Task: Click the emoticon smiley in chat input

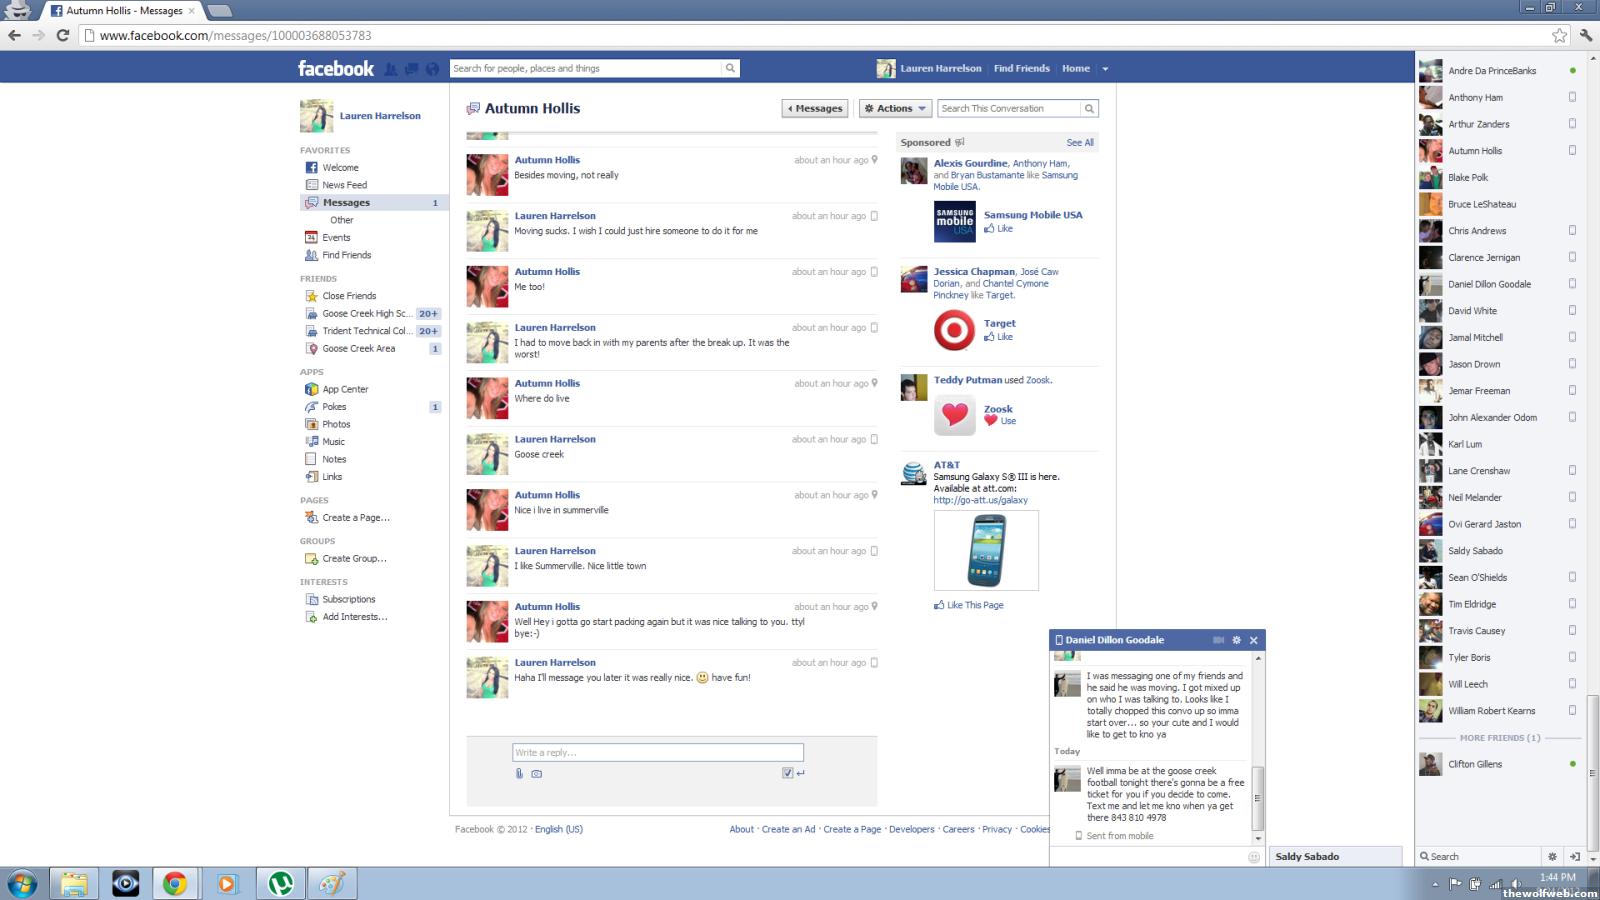Action: (x=1254, y=857)
